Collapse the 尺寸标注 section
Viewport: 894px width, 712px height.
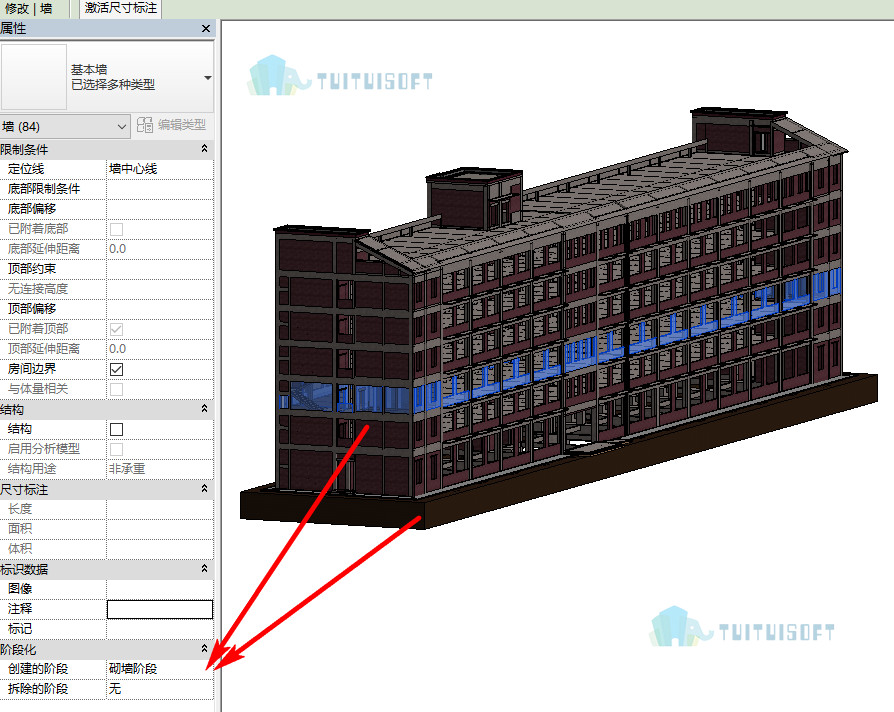[x=204, y=489]
